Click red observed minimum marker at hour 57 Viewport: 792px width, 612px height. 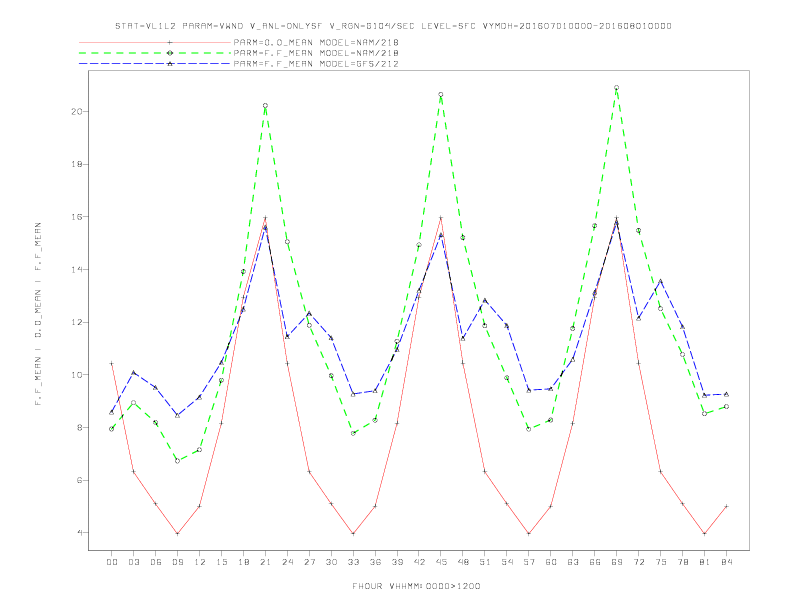point(529,534)
